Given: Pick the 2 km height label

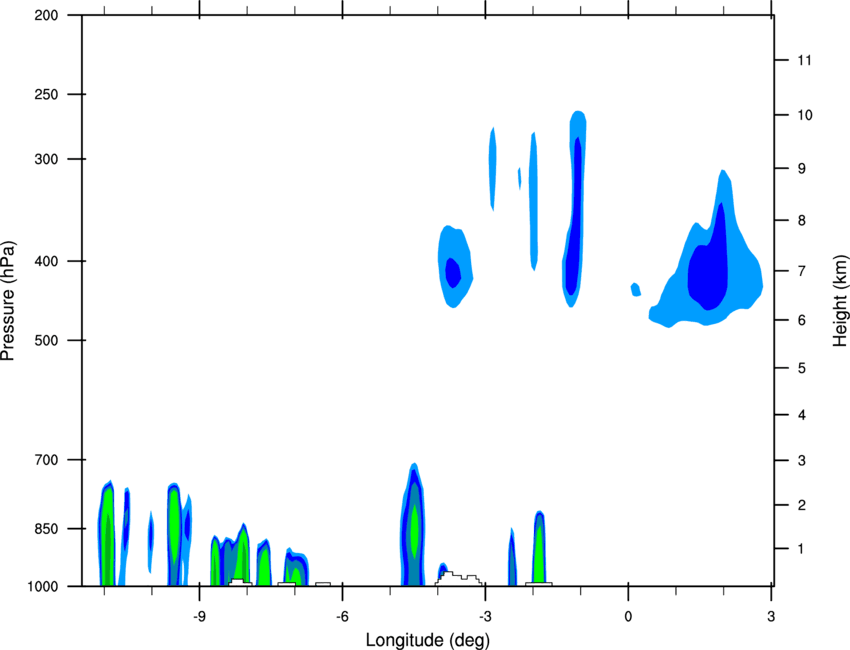Looking at the screenshot, I should coord(802,505).
